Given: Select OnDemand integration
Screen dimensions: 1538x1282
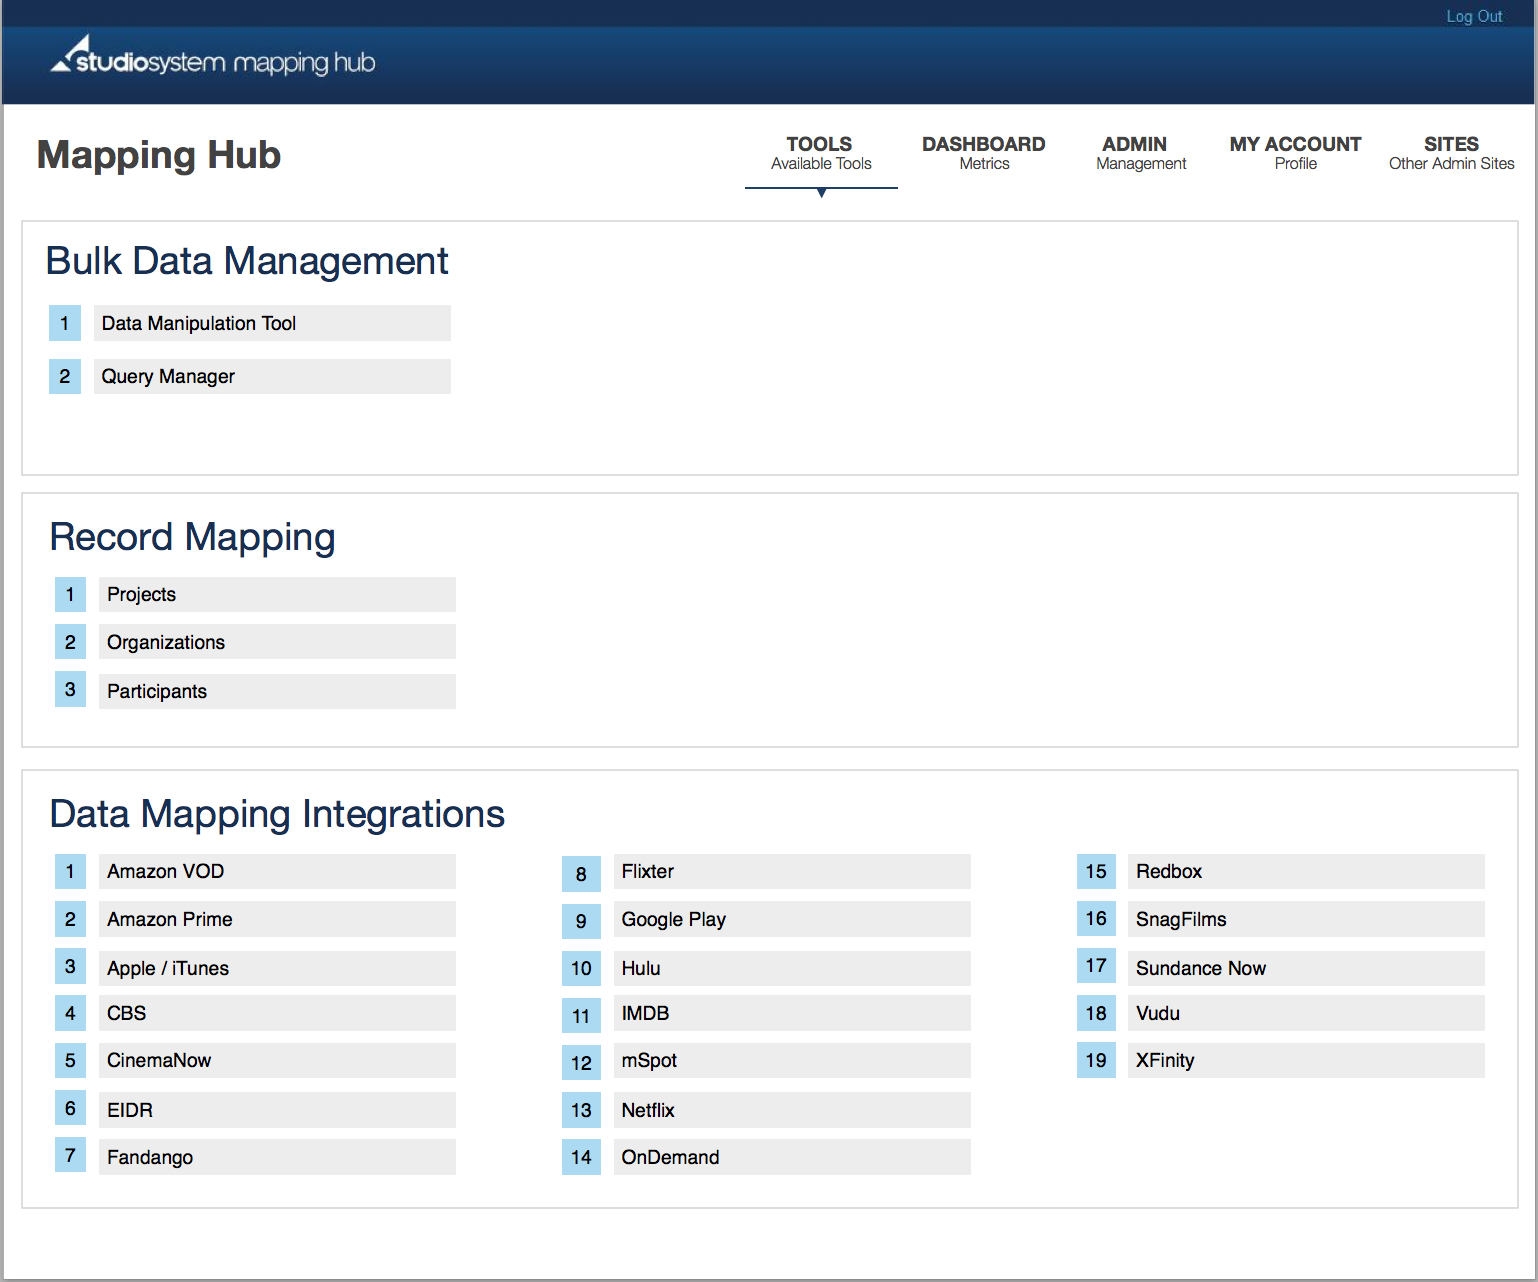Looking at the screenshot, I should [792, 1157].
